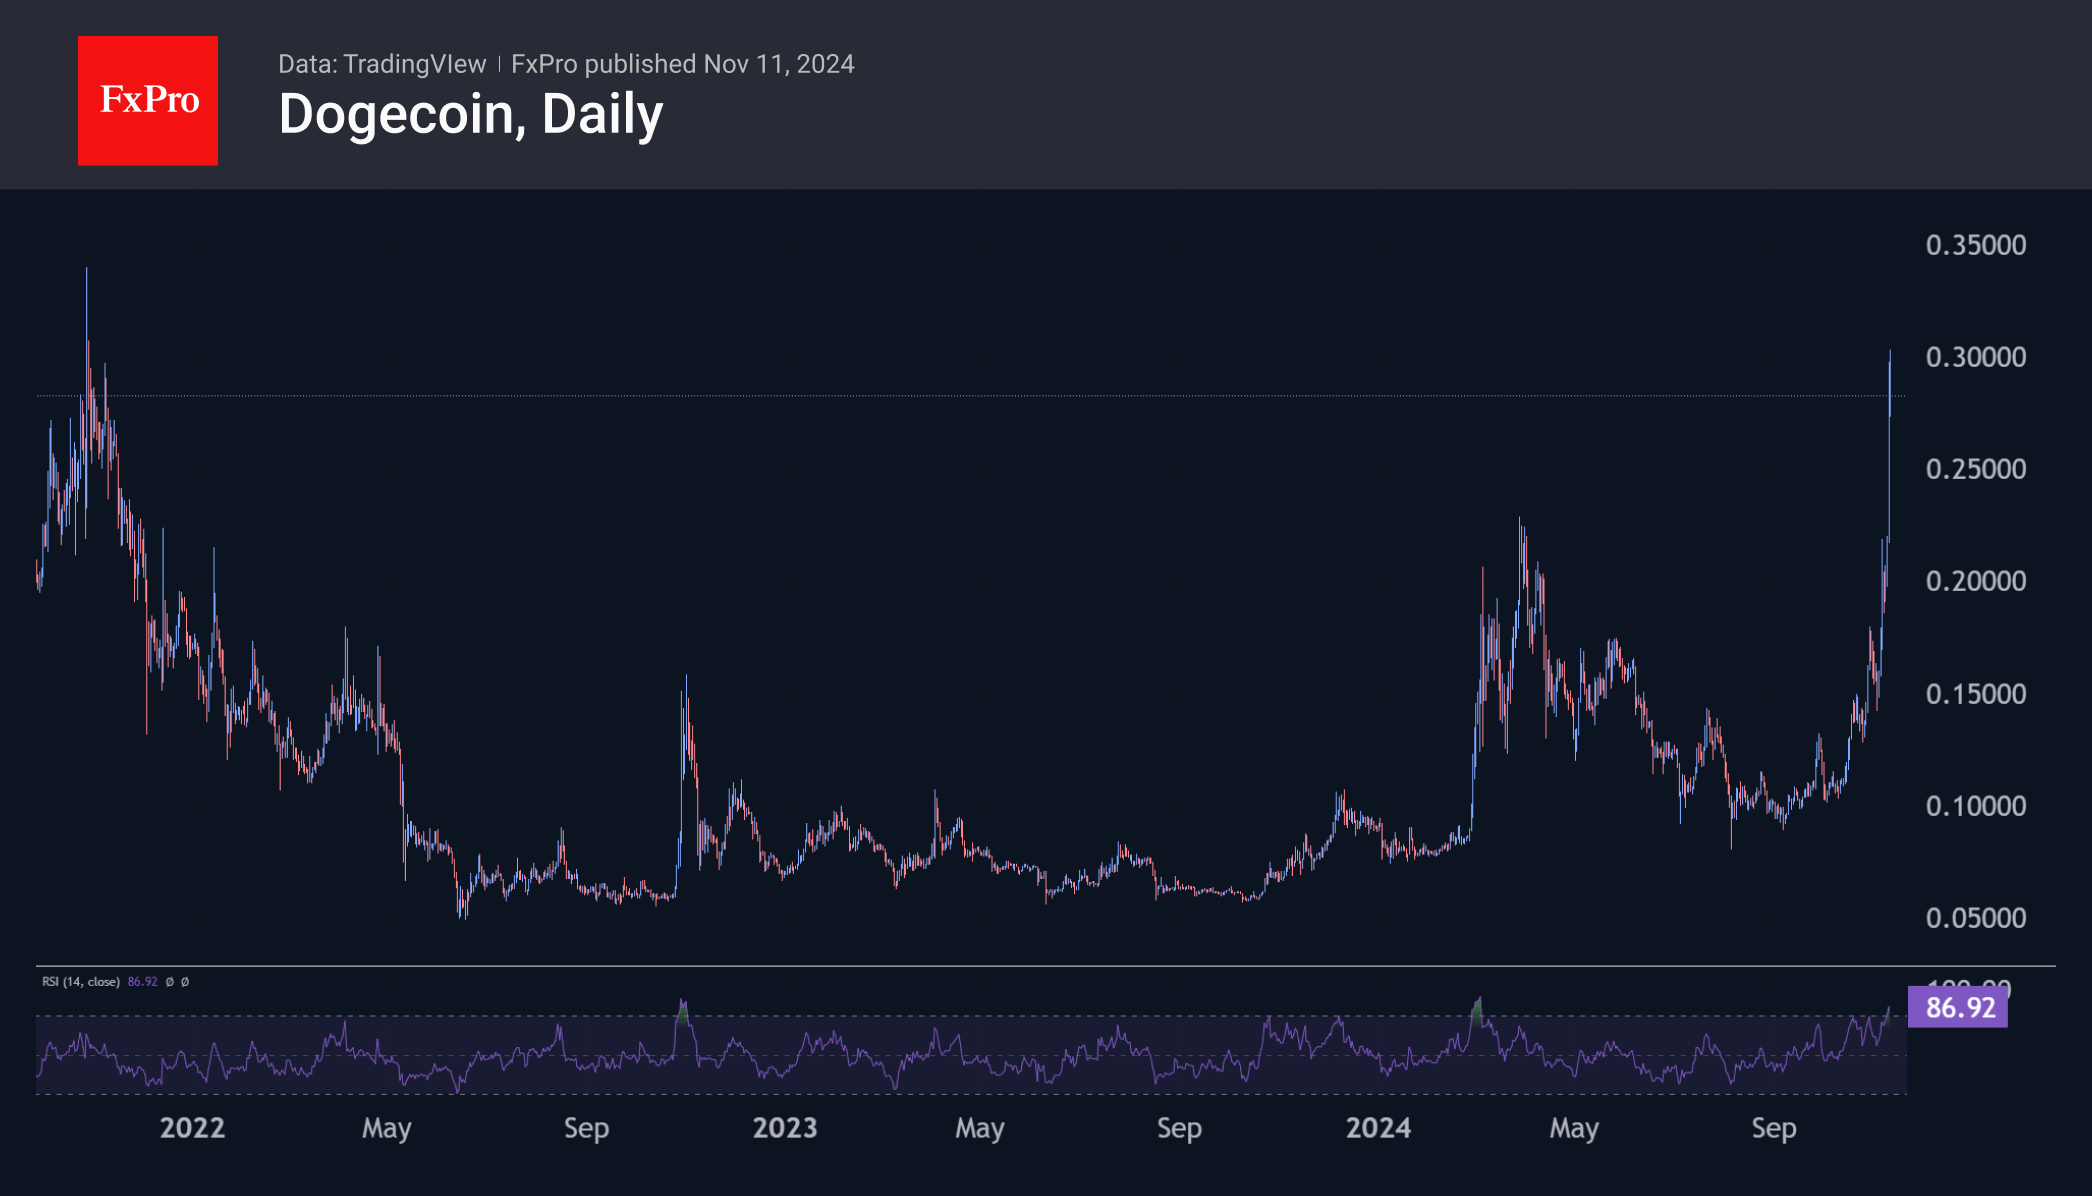Click the rightmost Sep time axis label
This screenshot has width=2092, height=1196.
point(1773,1128)
